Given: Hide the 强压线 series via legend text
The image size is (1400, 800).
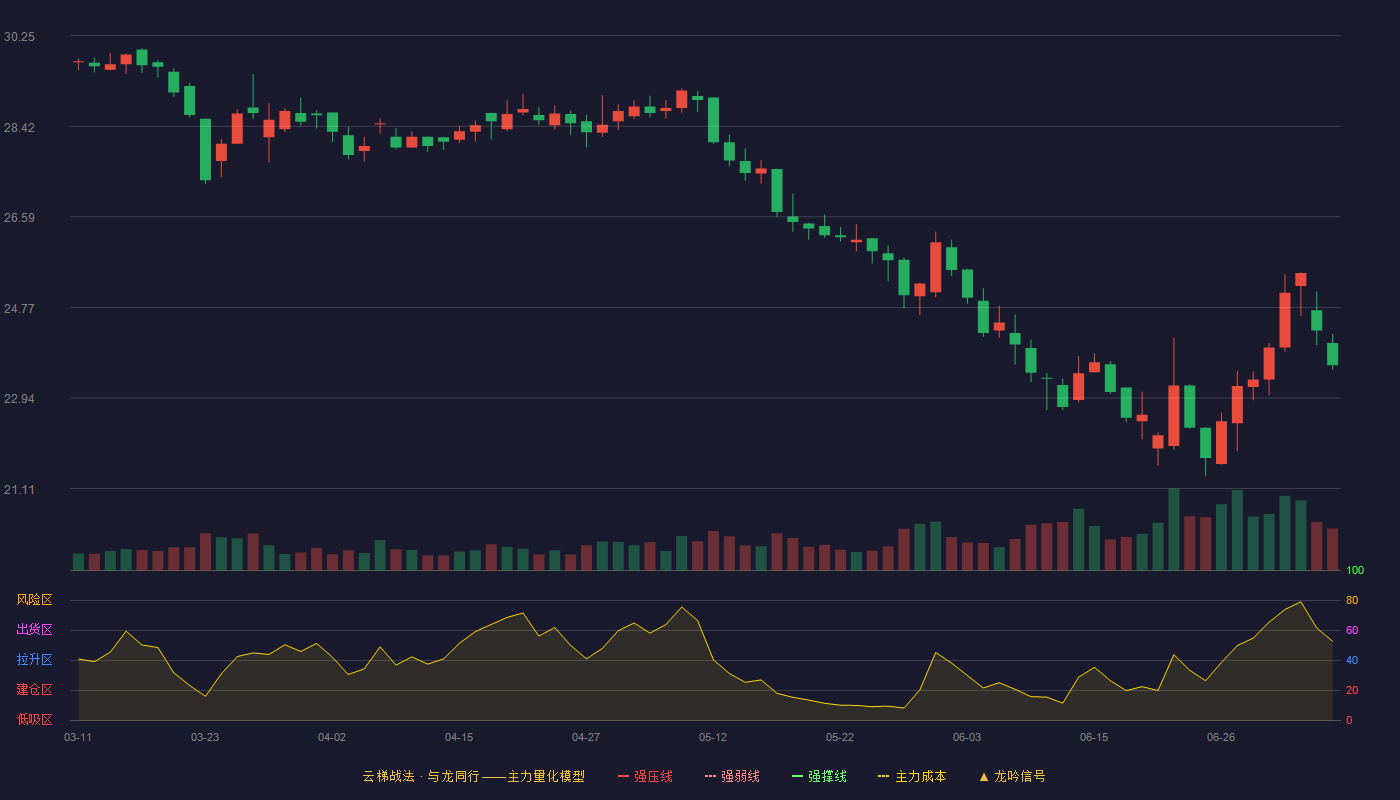Looking at the screenshot, I should (653, 776).
